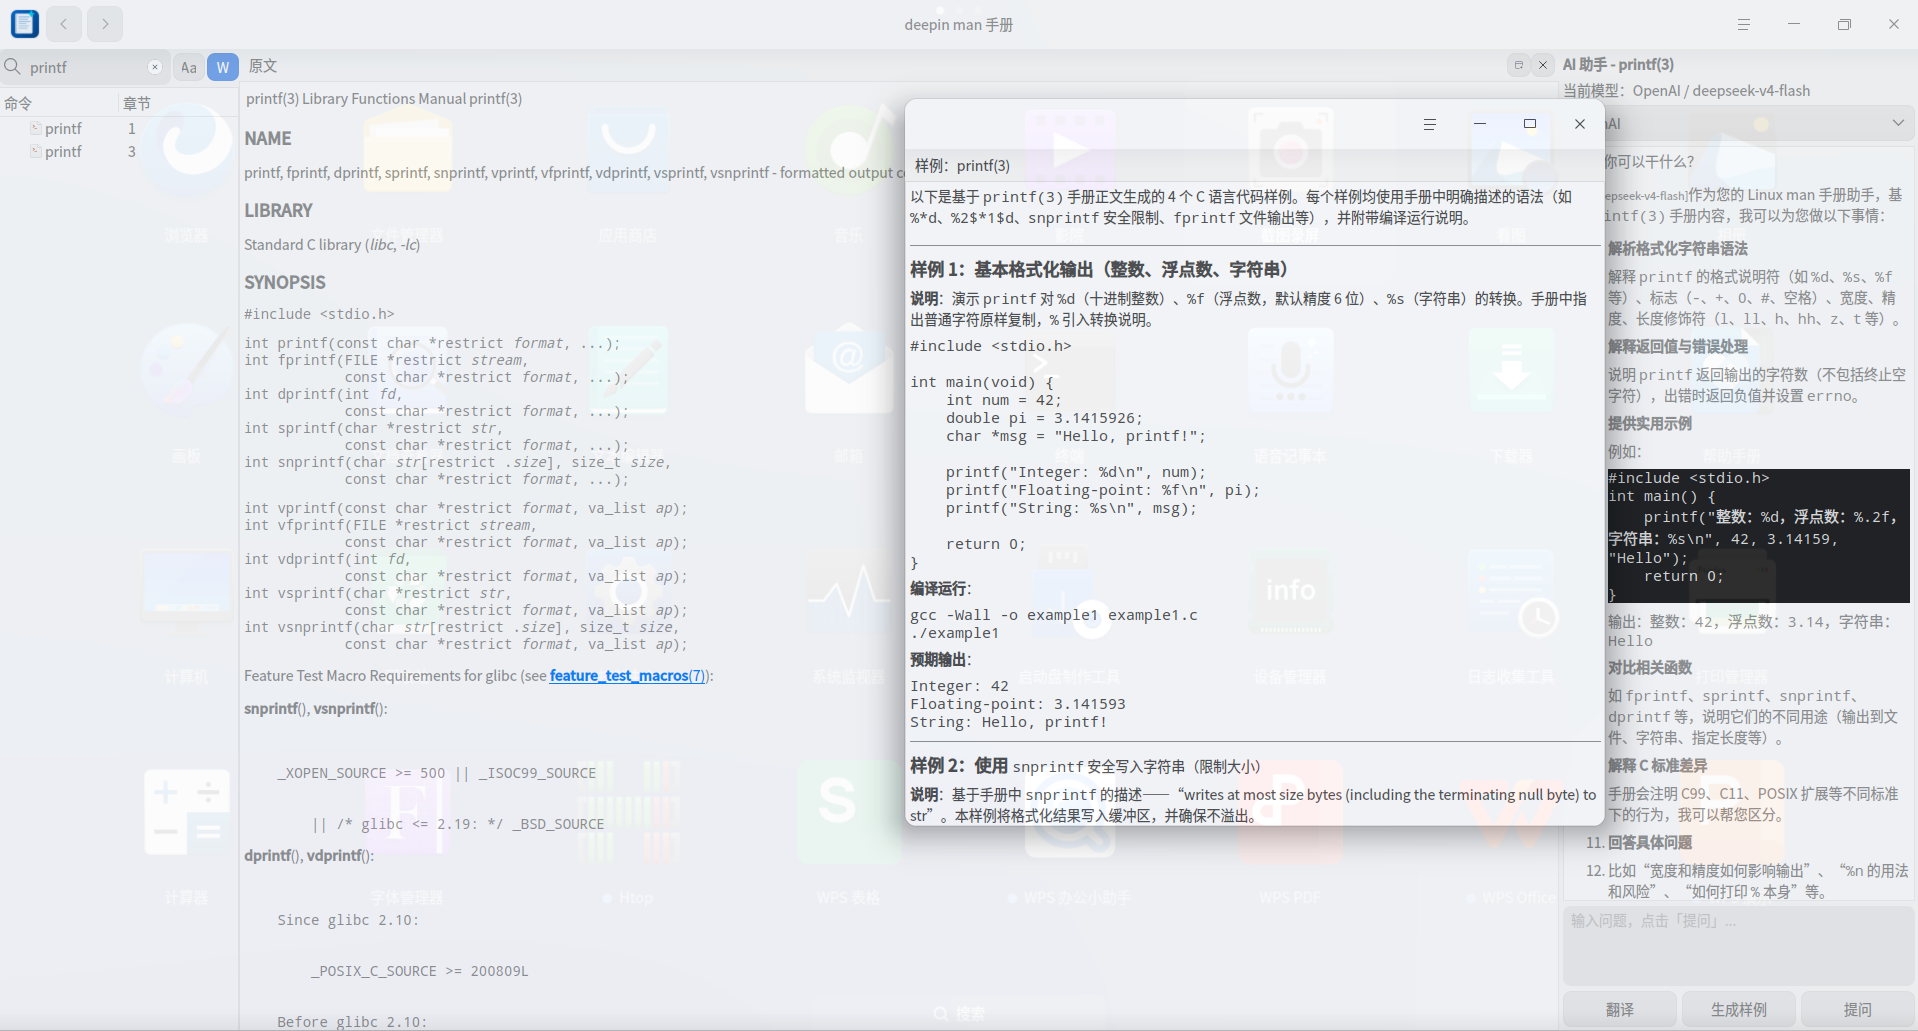Image resolution: width=1918 pixels, height=1031 pixels.
Task: Expand the OpenAI model dropdown
Action: pos(1761,124)
